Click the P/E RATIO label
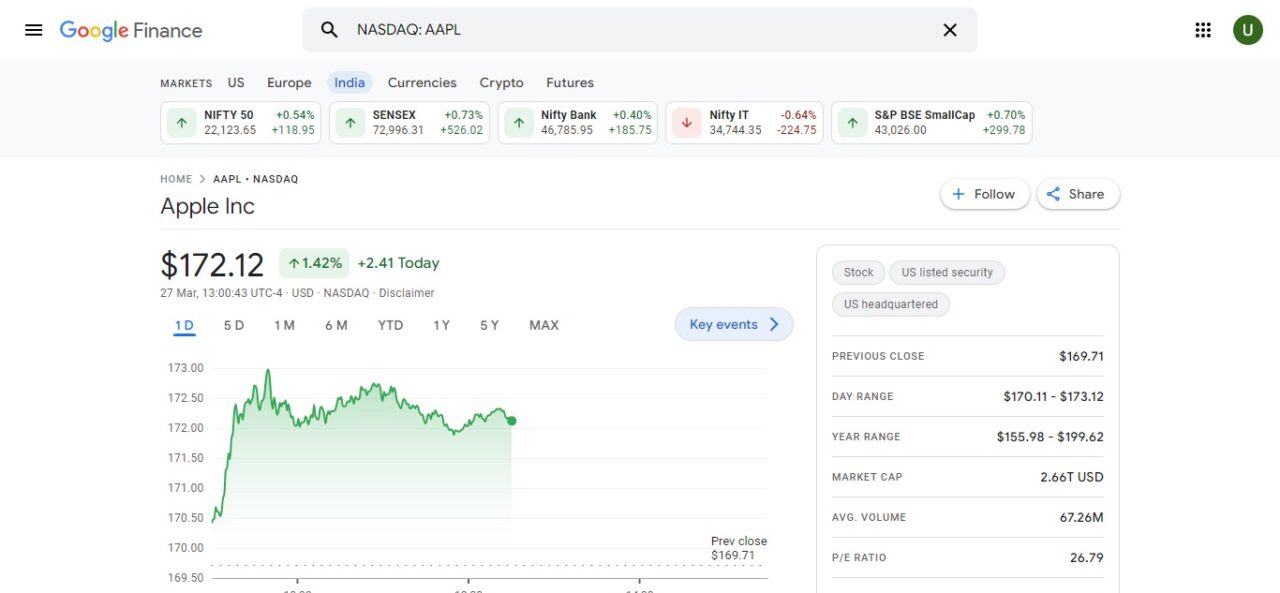The image size is (1280, 593). (x=859, y=557)
